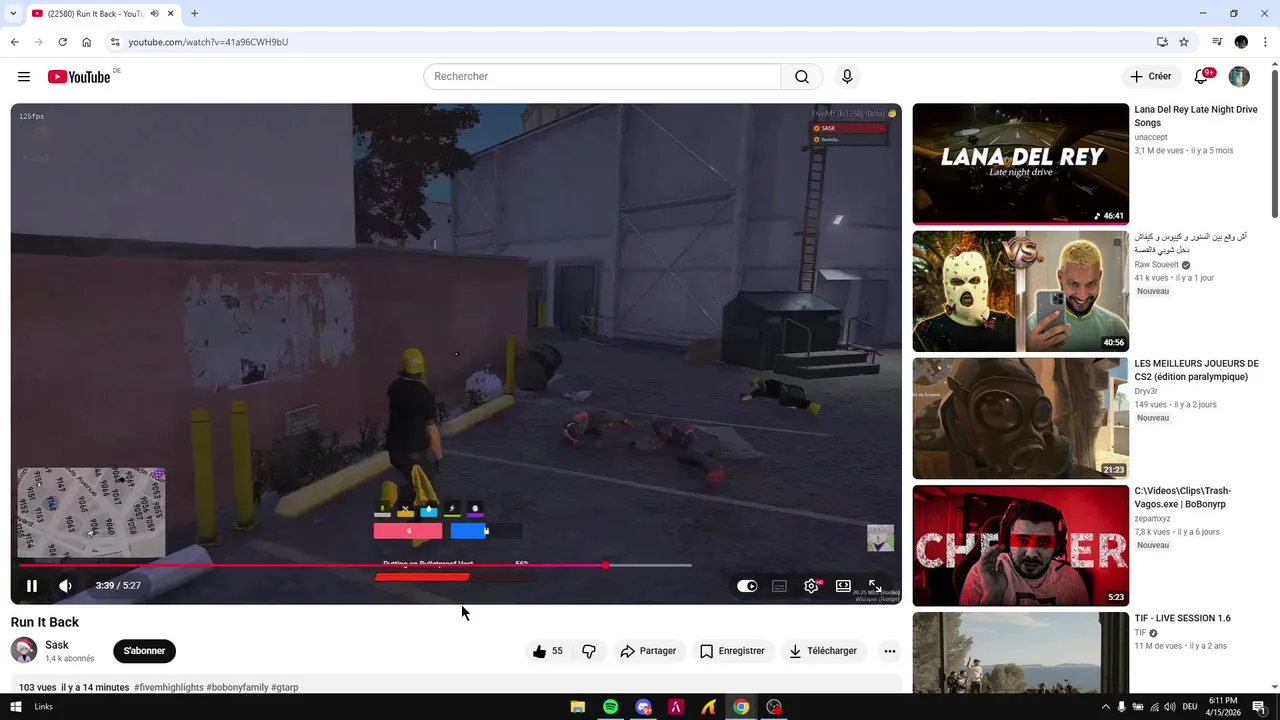Screen dimensions: 1280x720
Task: Click the Télécharger button
Action: pos(823,651)
